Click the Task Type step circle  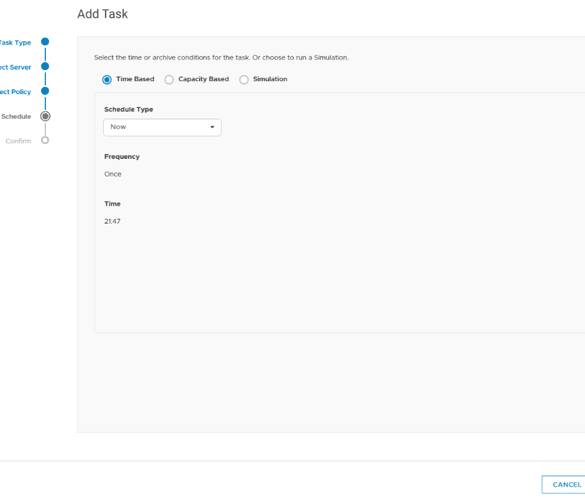[x=45, y=41]
